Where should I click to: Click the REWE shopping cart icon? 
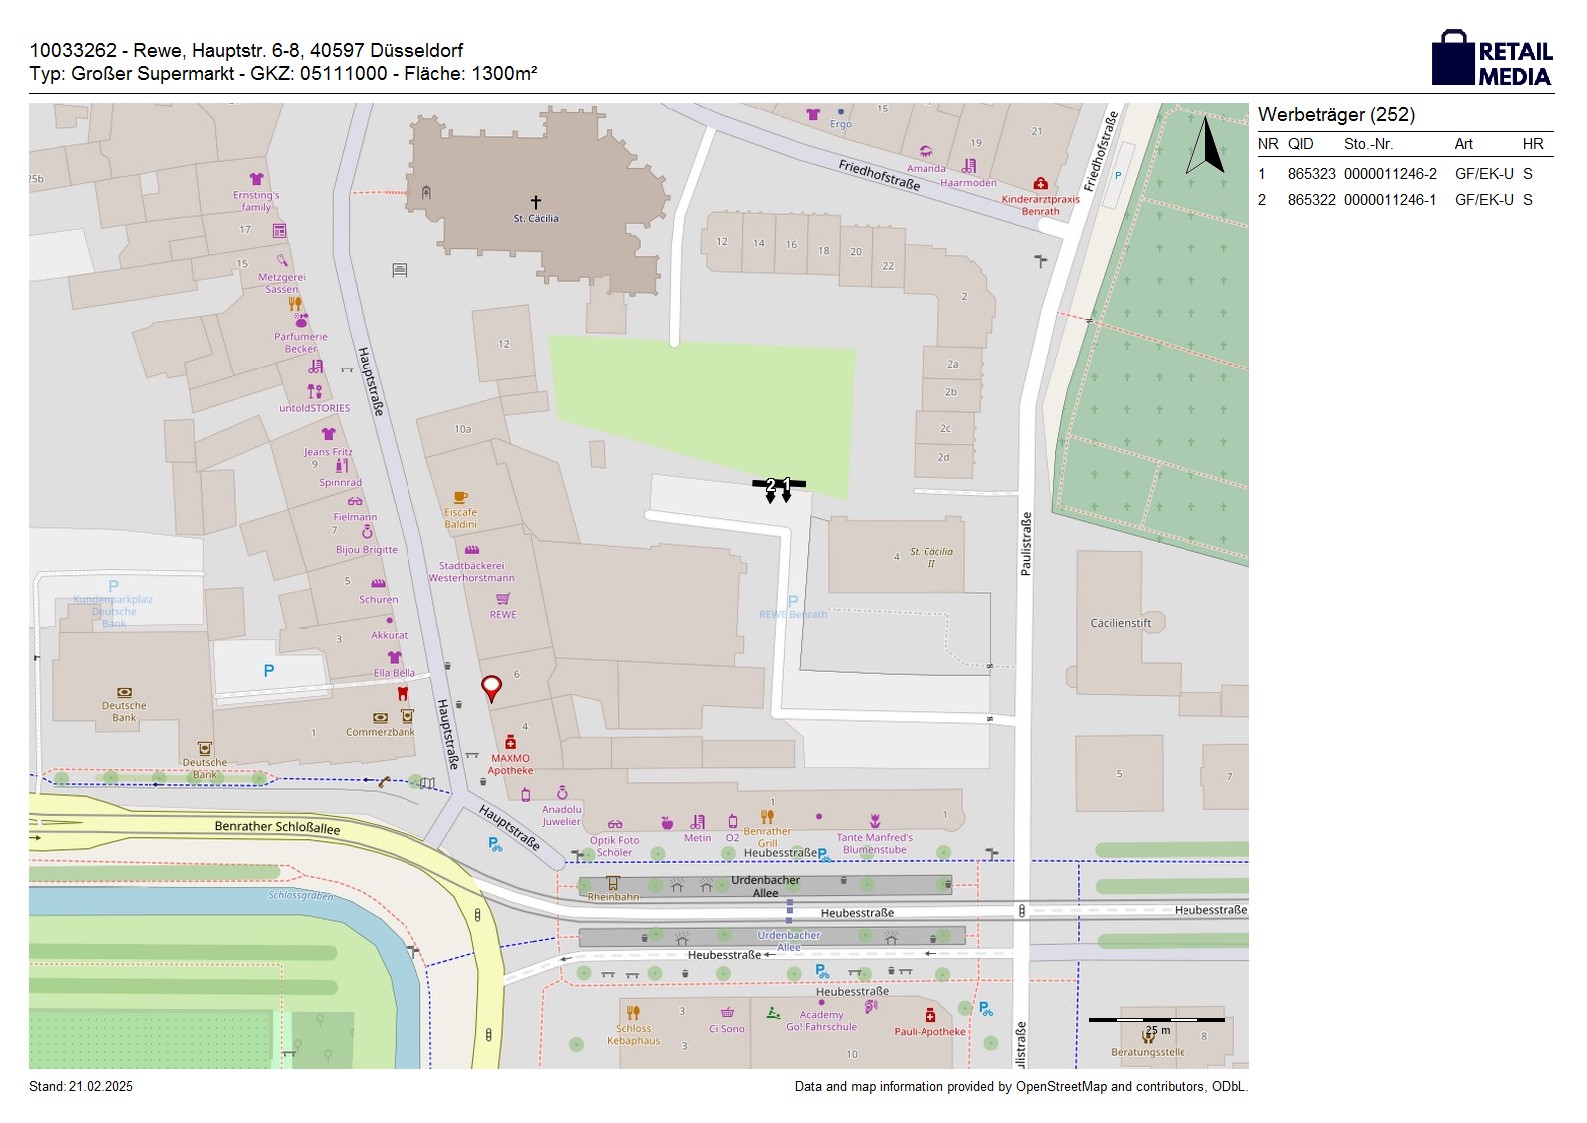(x=503, y=599)
